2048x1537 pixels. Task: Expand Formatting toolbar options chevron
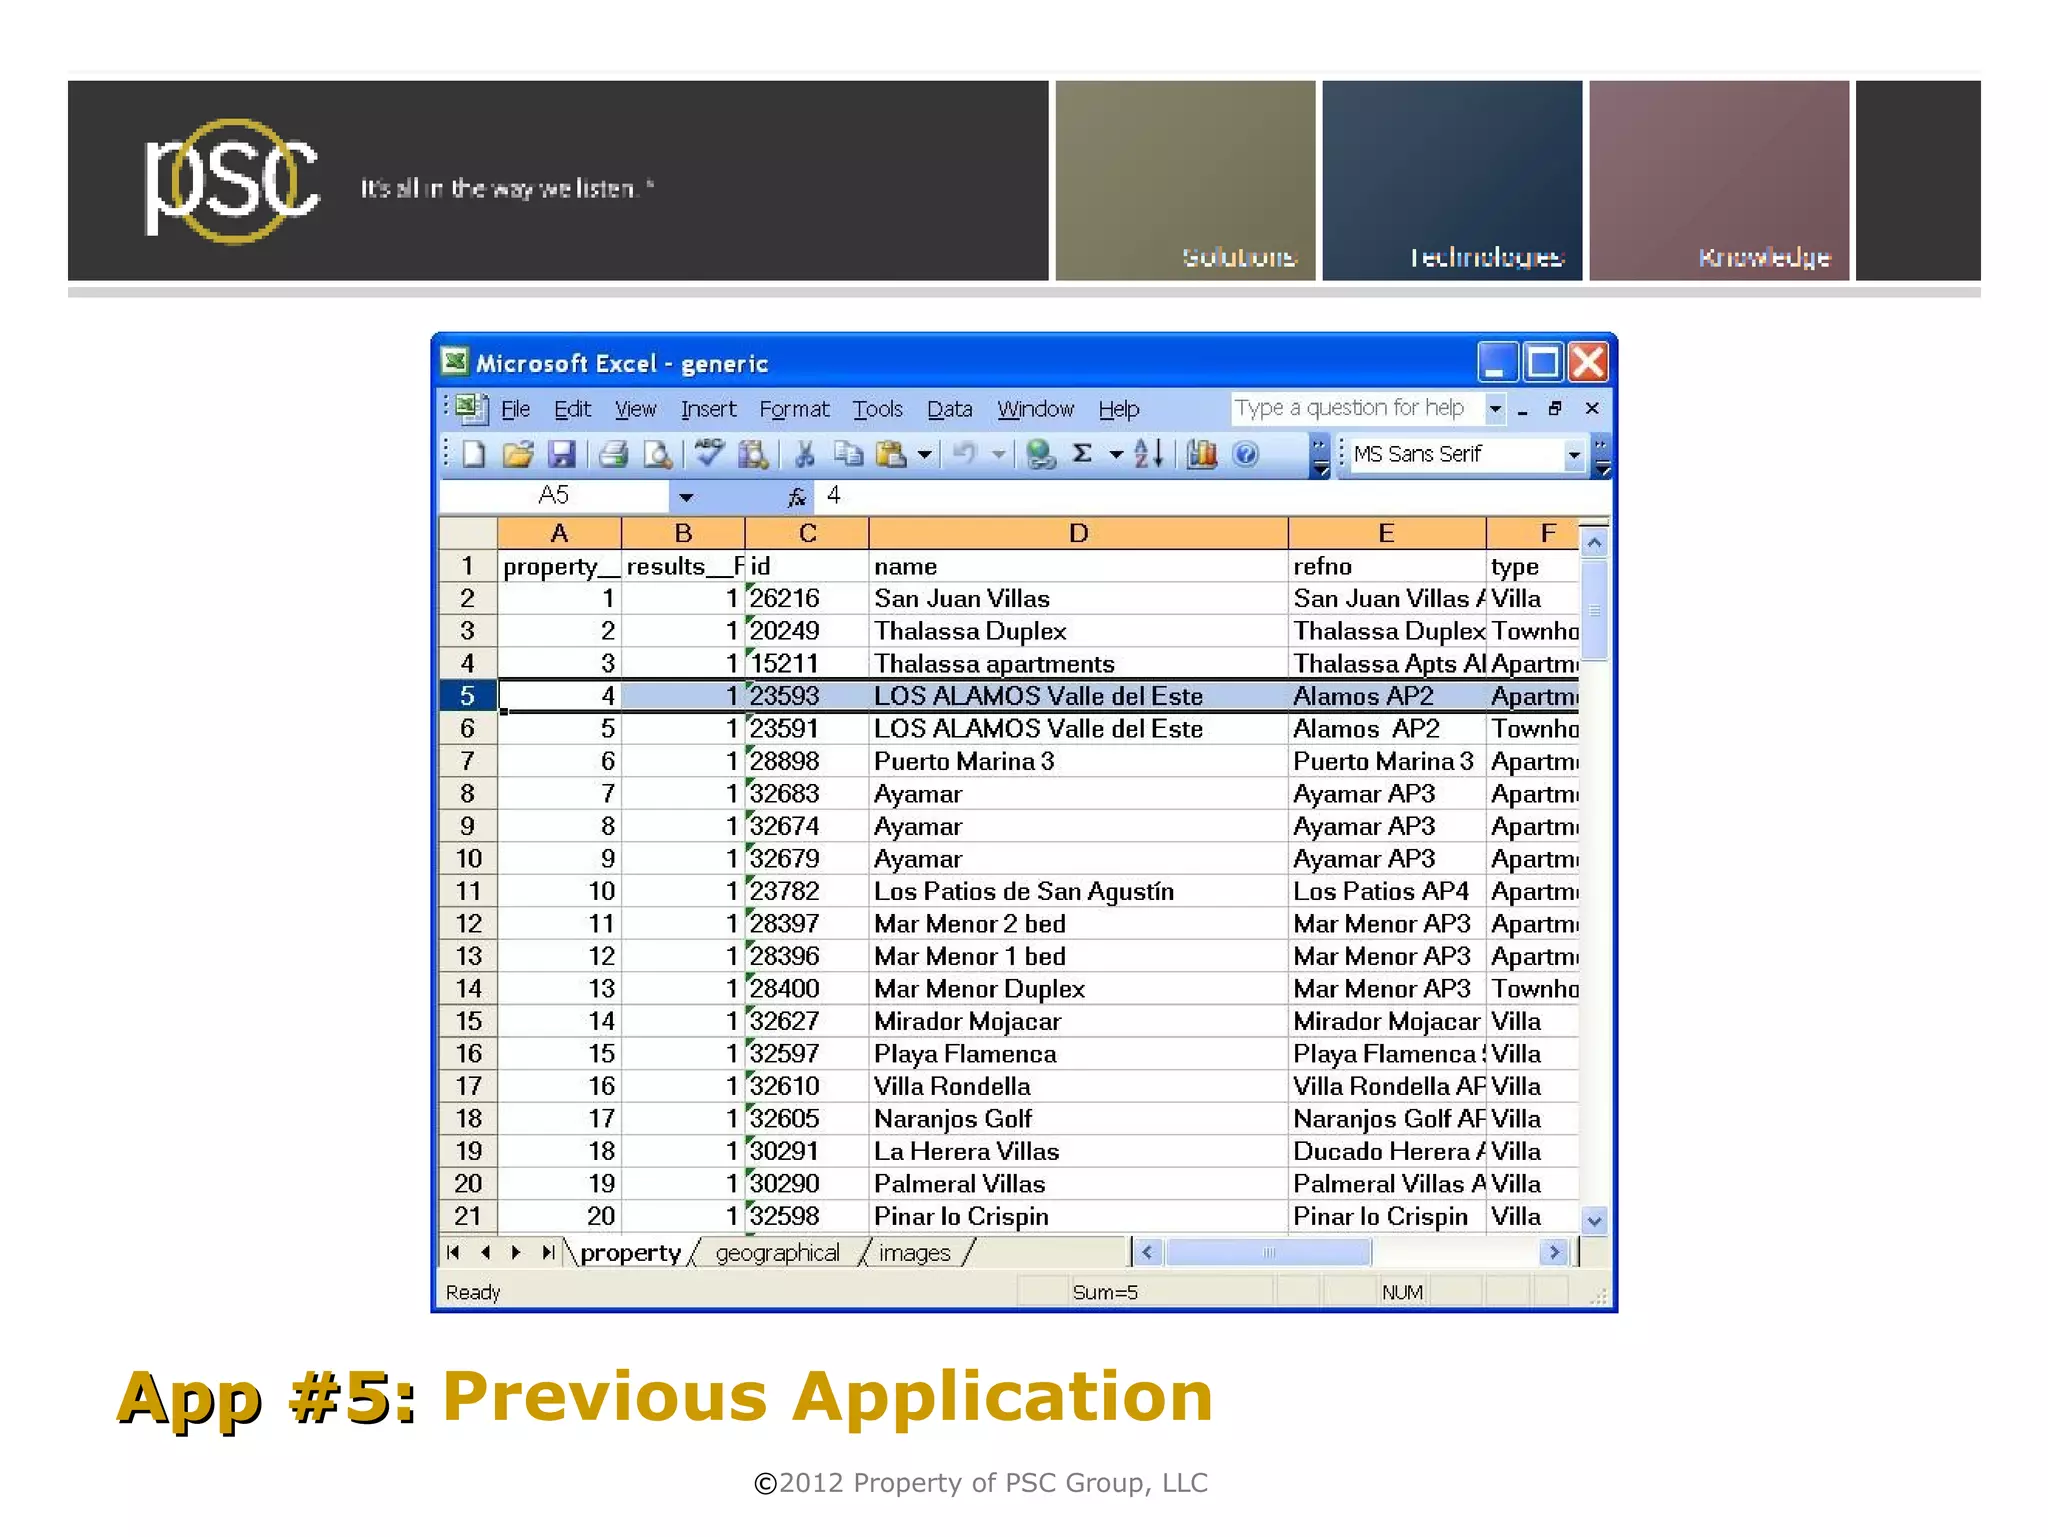pyautogui.click(x=1601, y=456)
